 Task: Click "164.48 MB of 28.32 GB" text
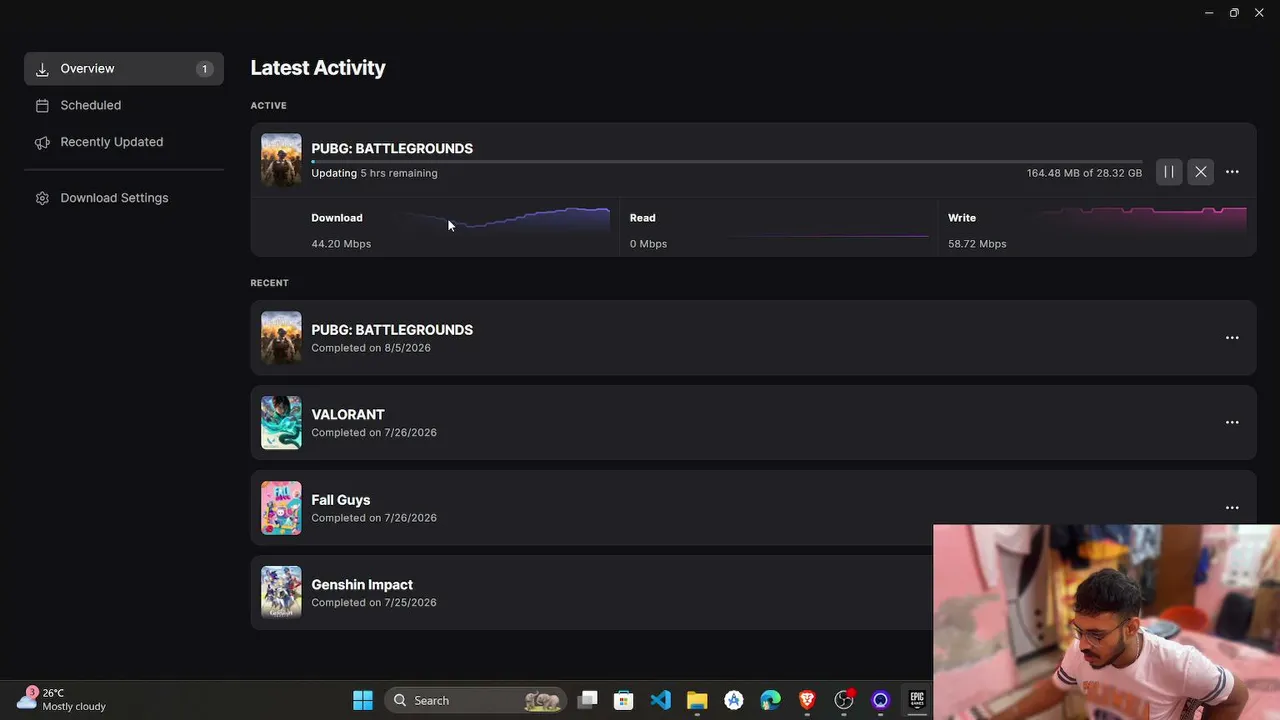point(1084,173)
